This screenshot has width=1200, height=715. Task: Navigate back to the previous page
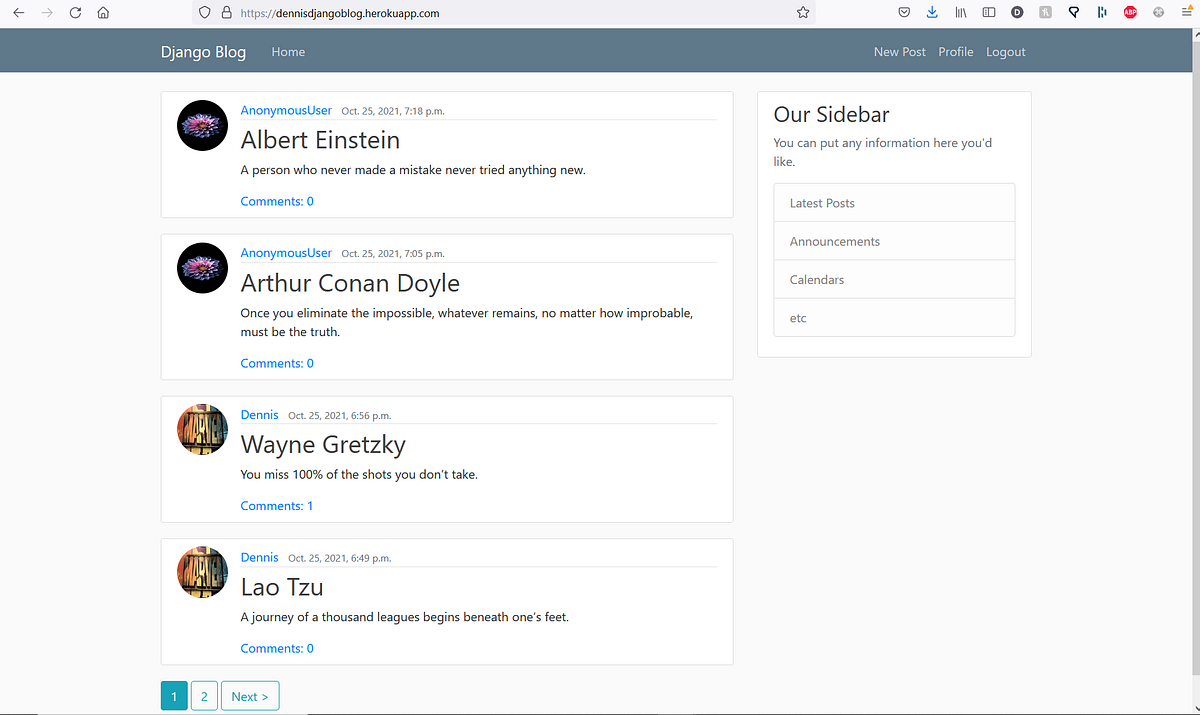(19, 12)
